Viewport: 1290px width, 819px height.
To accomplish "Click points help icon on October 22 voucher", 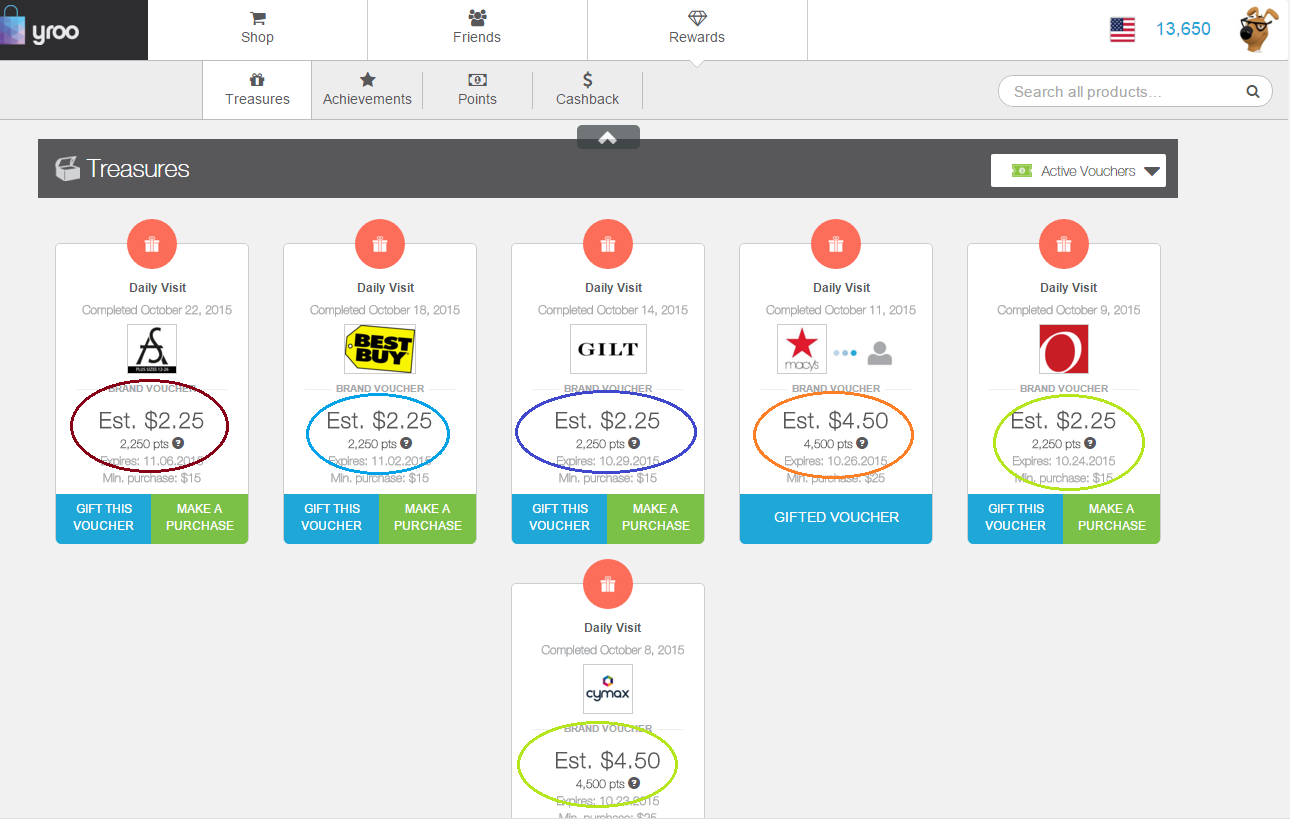I will click(x=178, y=443).
